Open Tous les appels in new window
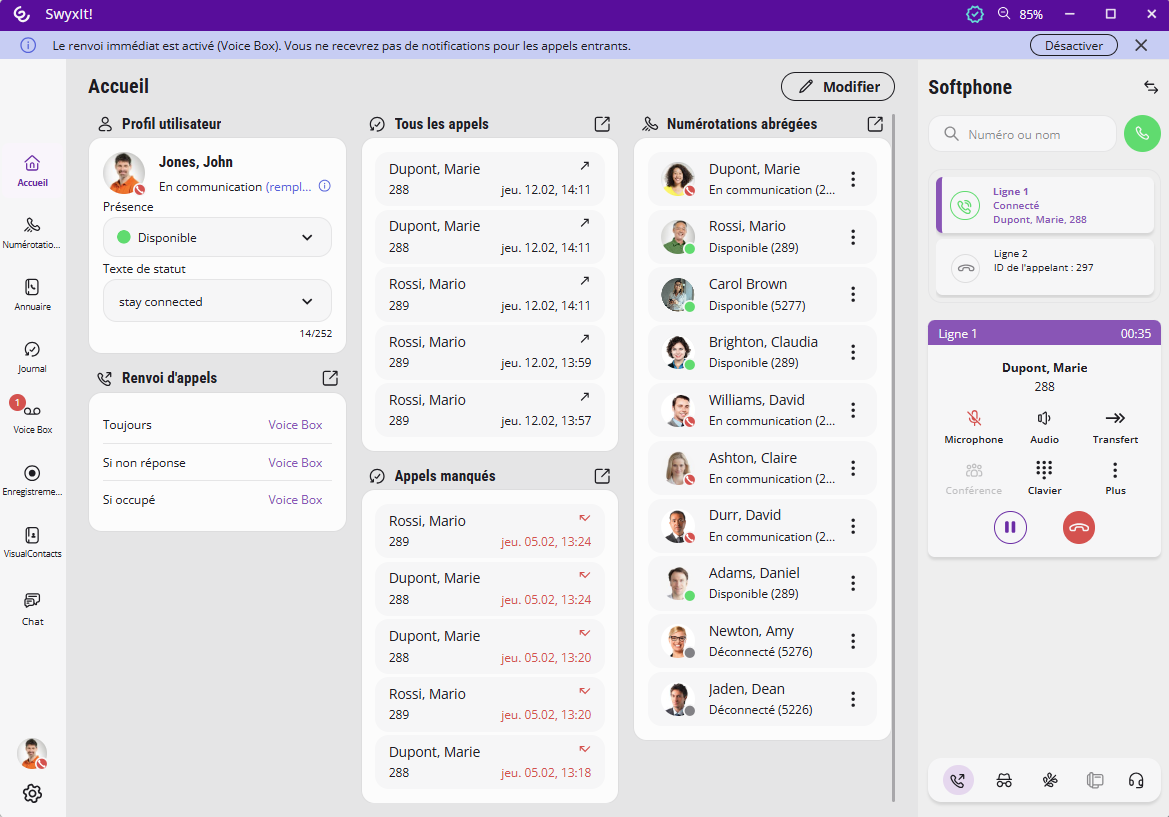Screen dimensions: 1169x817 pos(602,124)
